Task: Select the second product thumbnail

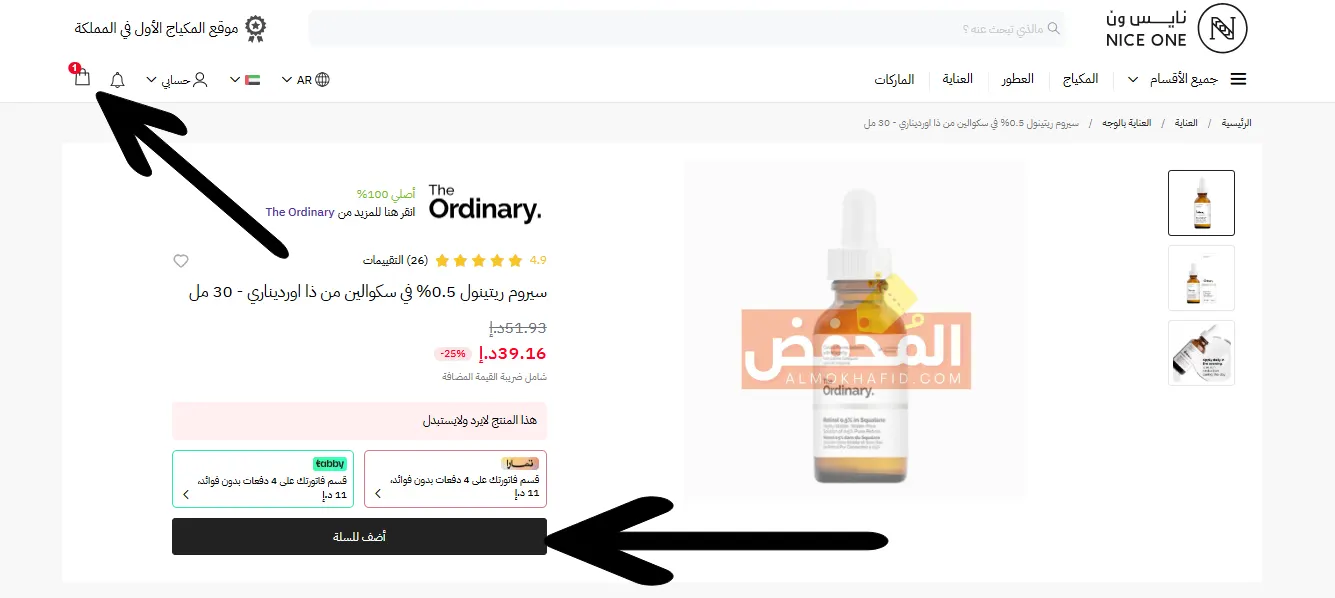Action: (1201, 278)
